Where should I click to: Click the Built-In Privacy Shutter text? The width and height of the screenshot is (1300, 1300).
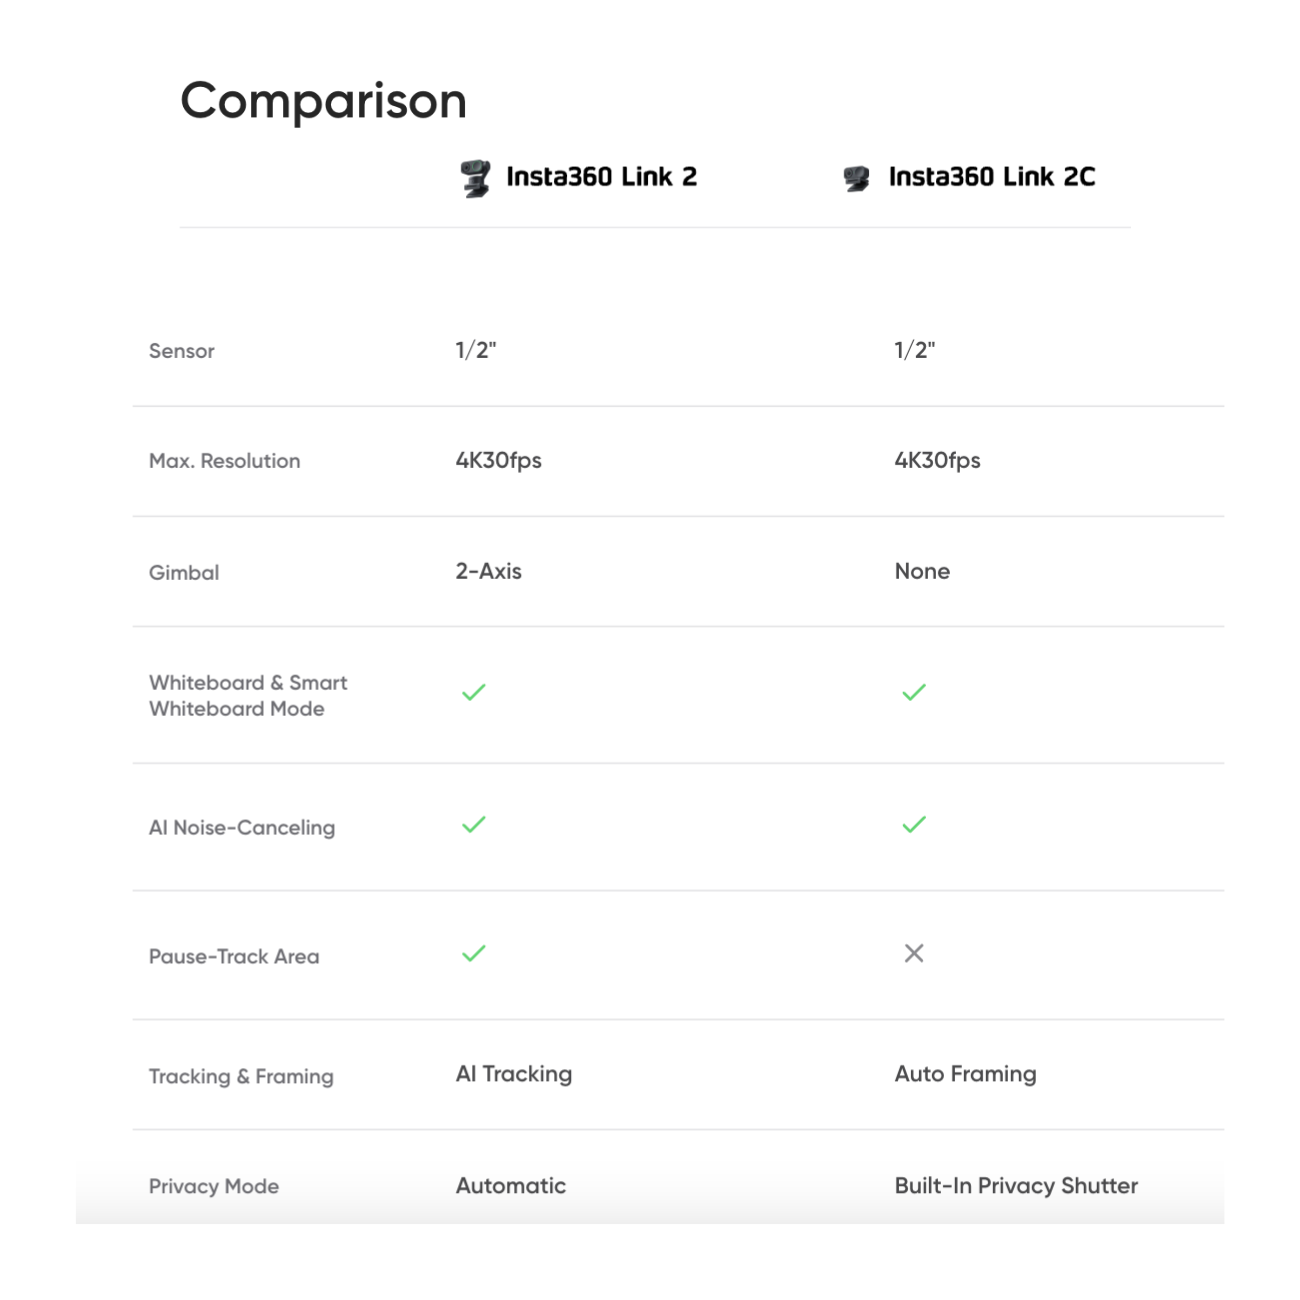(x=1016, y=1186)
